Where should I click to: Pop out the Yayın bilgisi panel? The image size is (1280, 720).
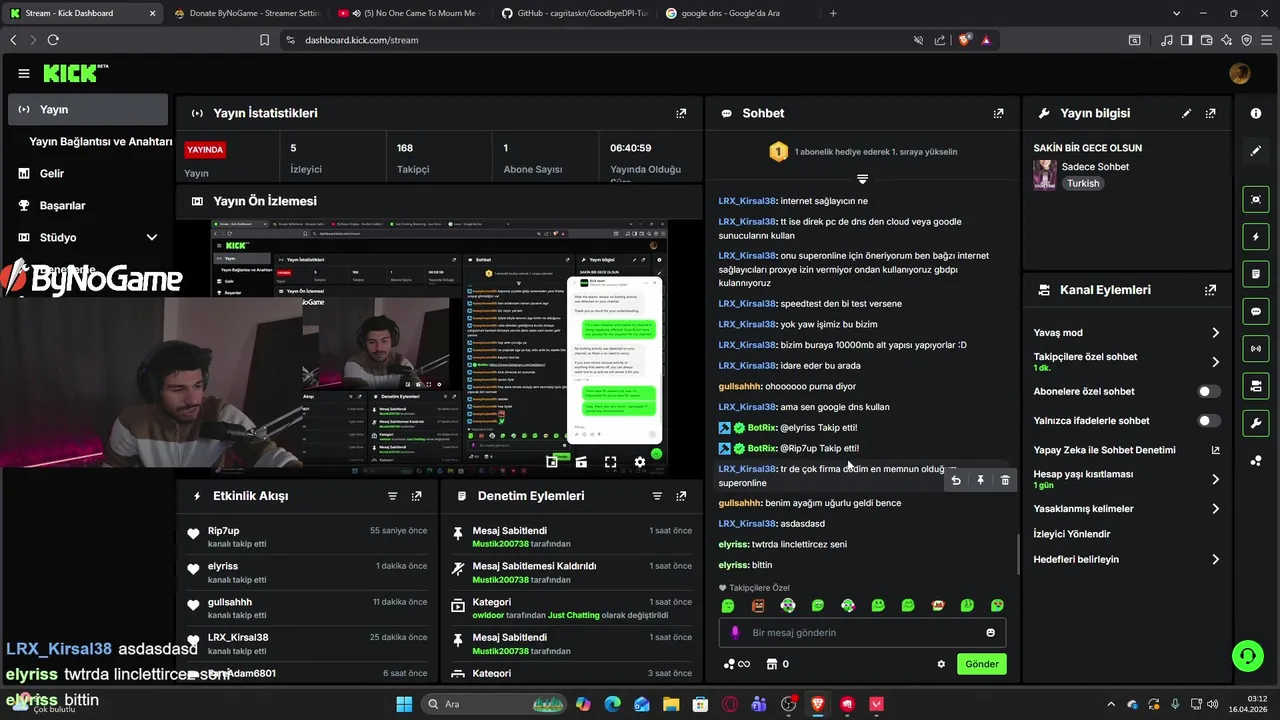point(1211,113)
